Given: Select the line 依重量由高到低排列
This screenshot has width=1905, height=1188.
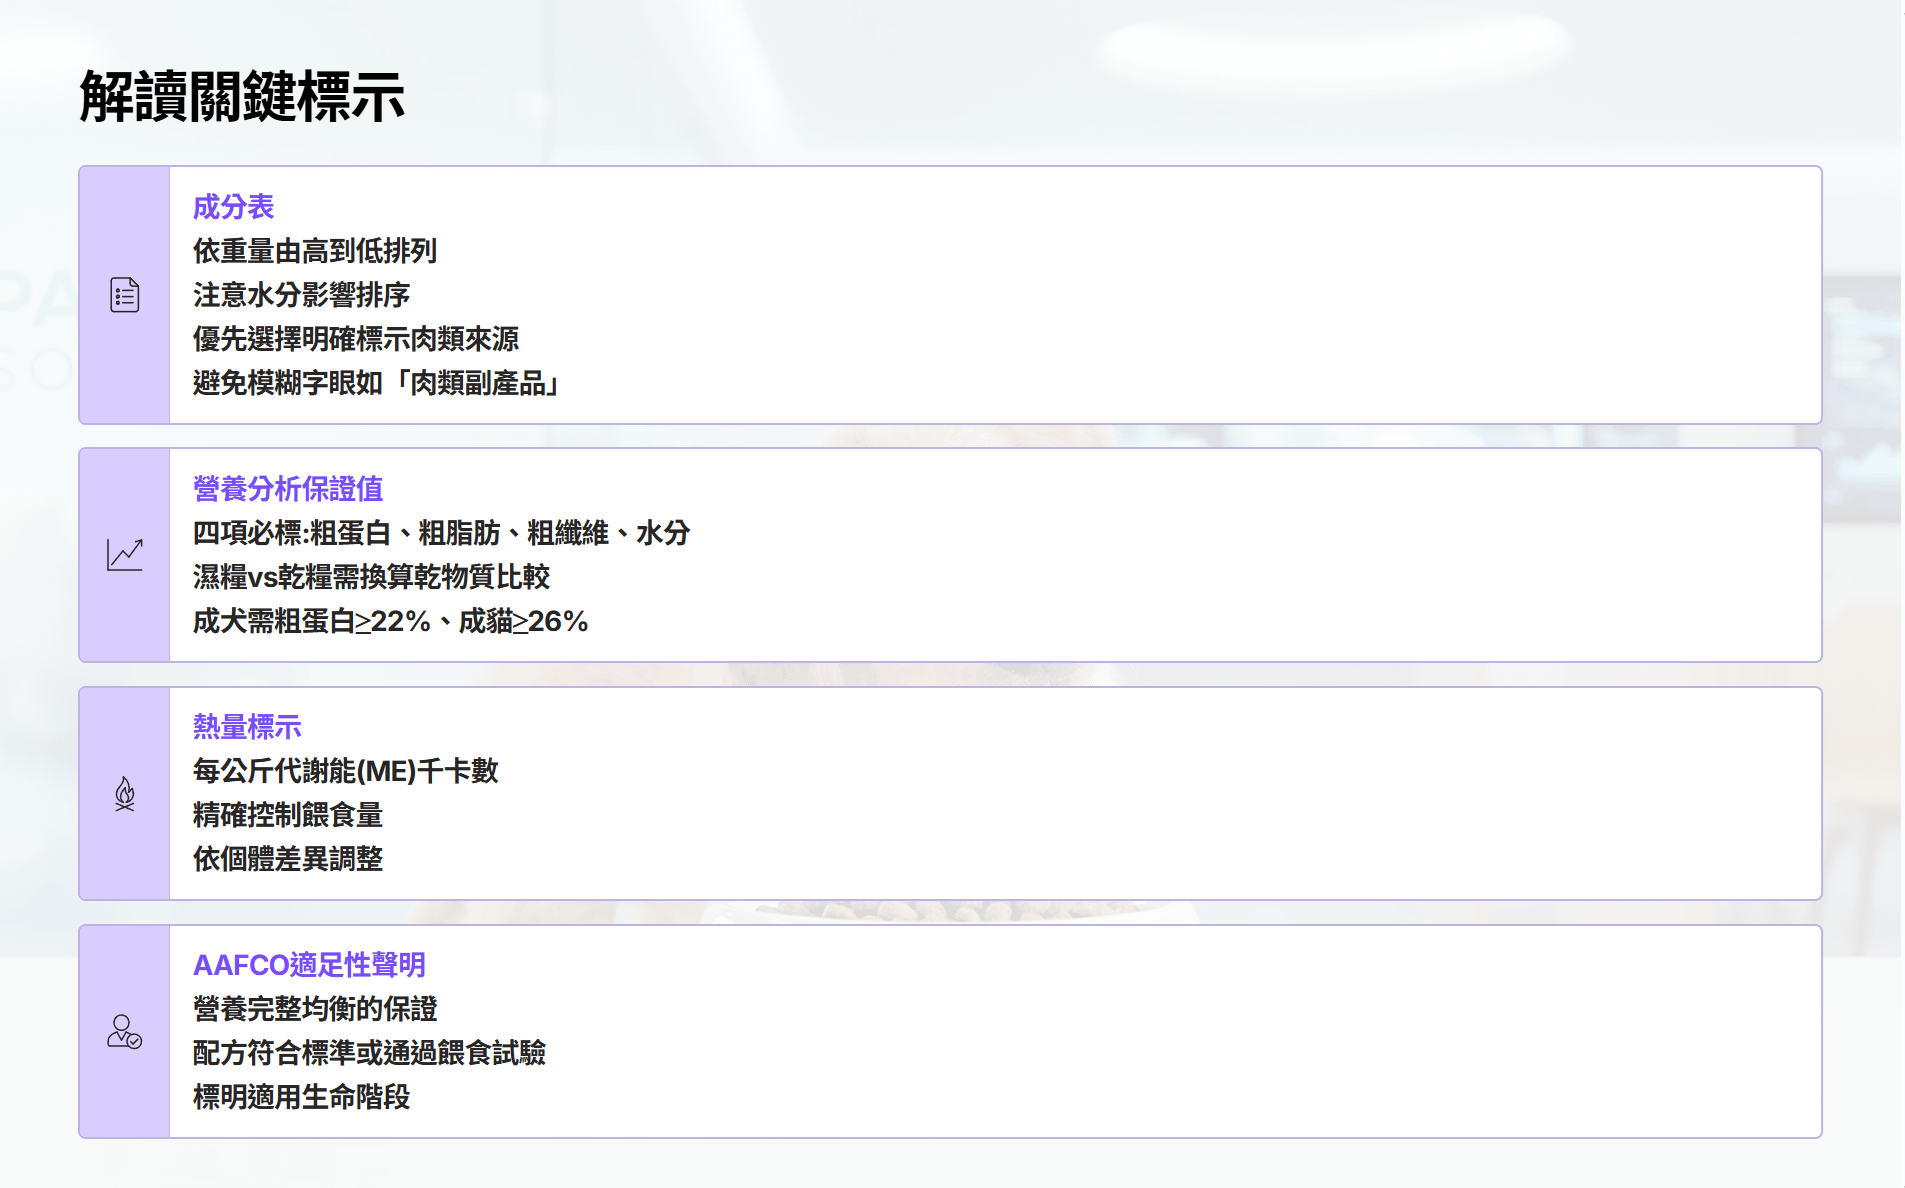Looking at the screenshot, I should [x=315, y=251].
